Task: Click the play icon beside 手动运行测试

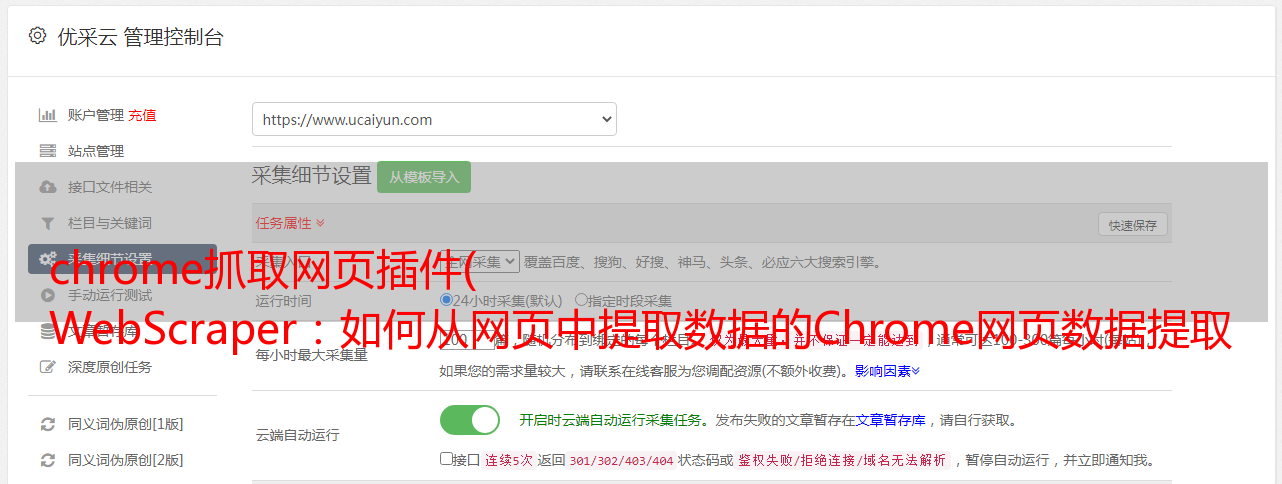Action: 47,295
